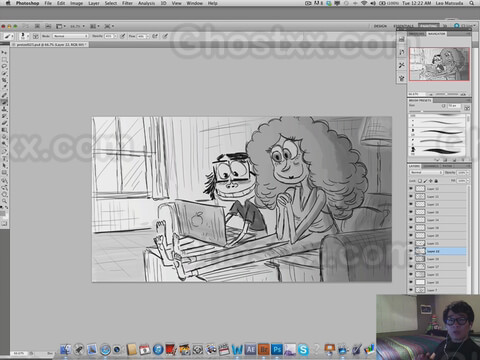Click the Photoshop Ps icon in dock
This screenshot has height=360, width=480.
click(277, 349)
